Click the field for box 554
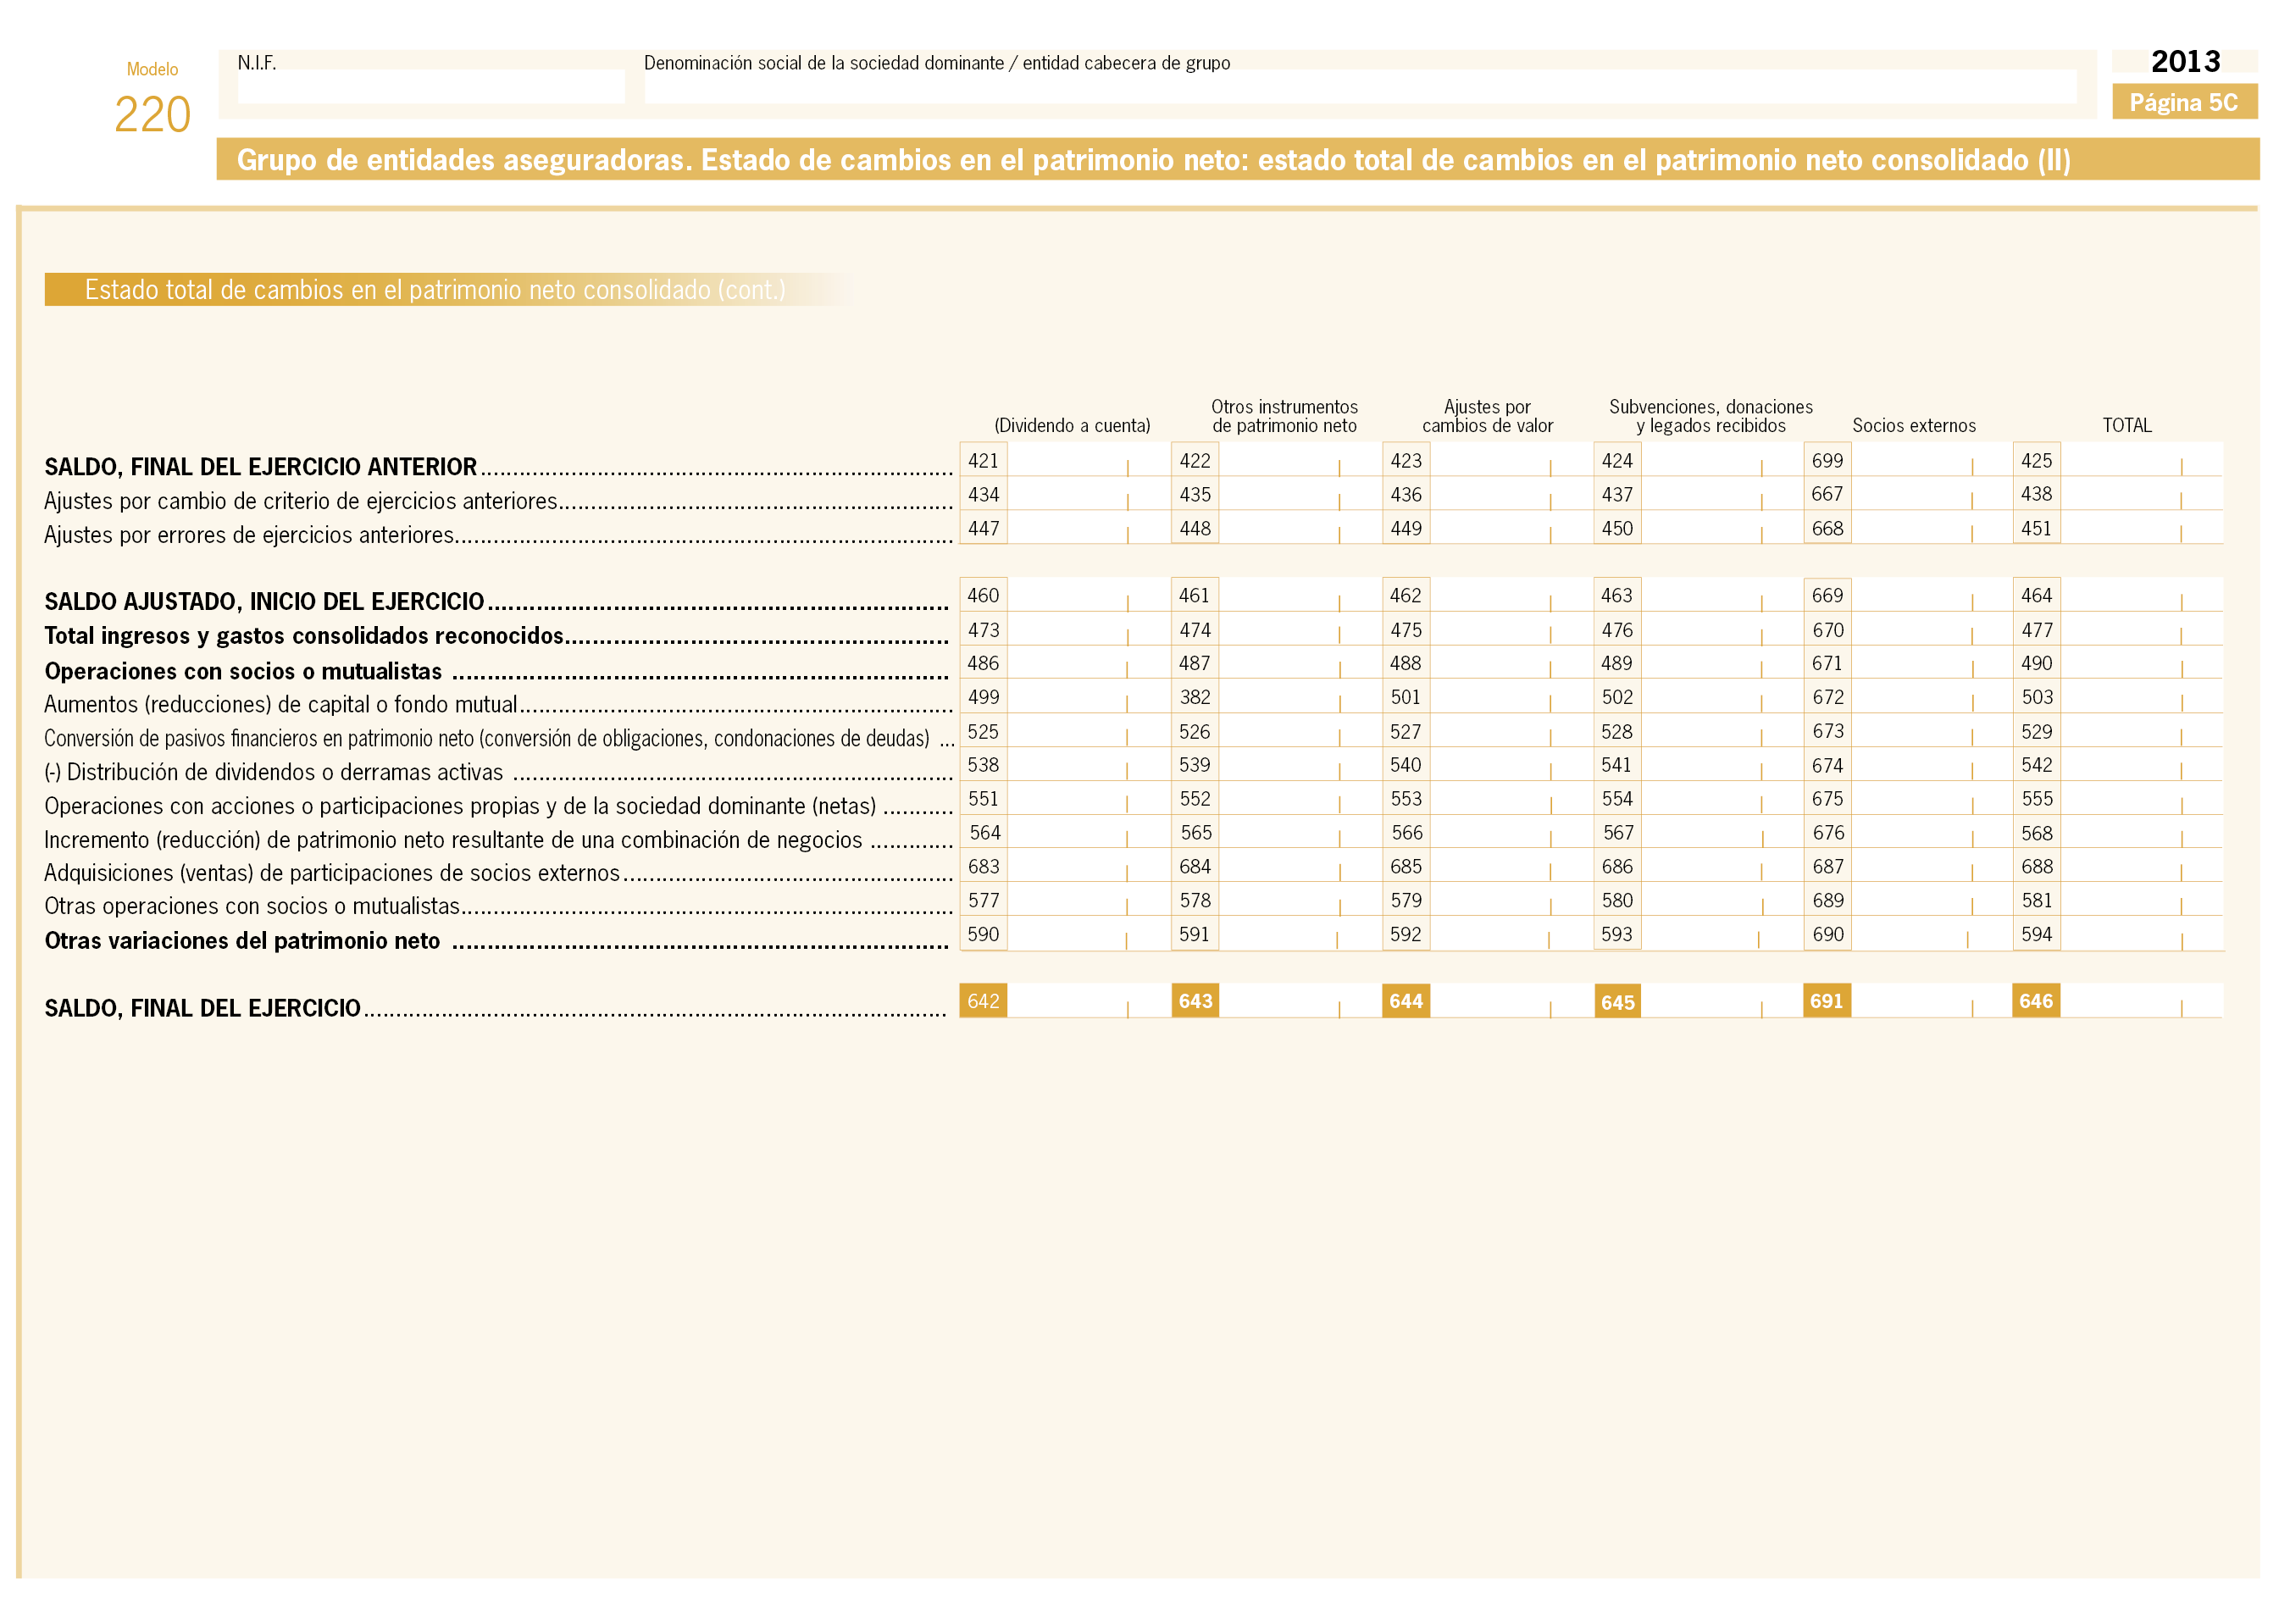The height and width of the screenshot is (1624, 2290). [1722, 798]
